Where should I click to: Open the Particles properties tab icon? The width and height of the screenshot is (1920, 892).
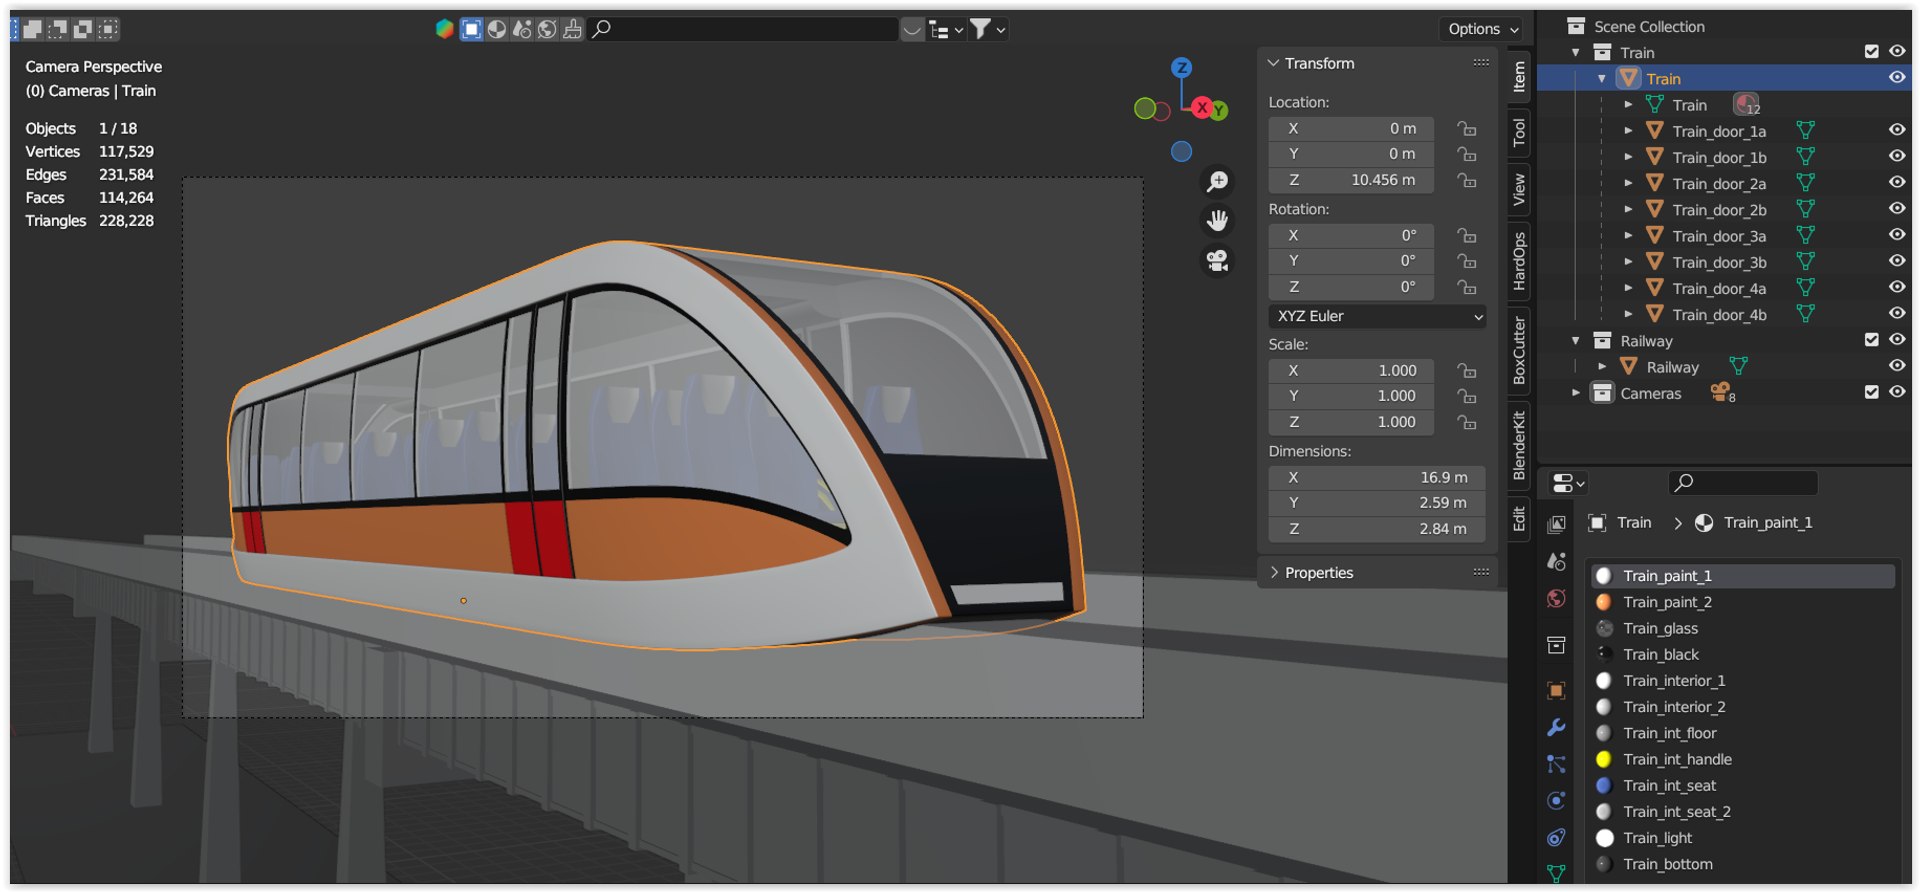pos(1556,764)
